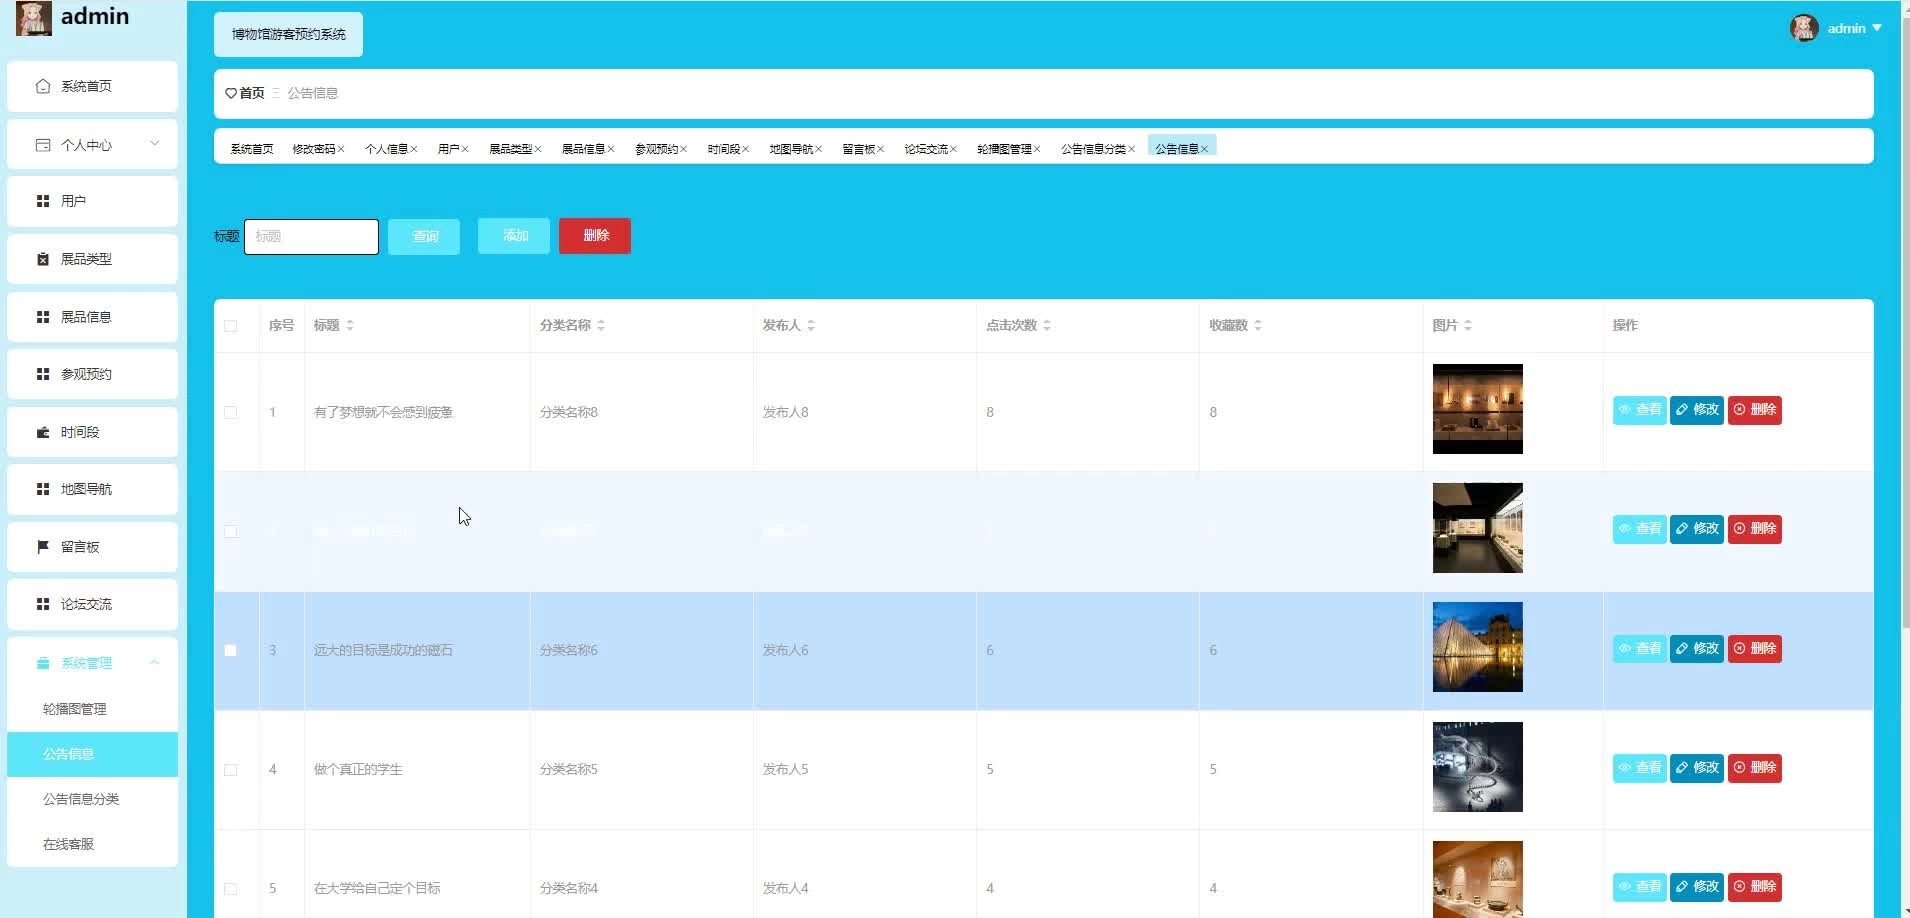
Task: Check the checkbox for row 4
Action: pyautogui.click(x=231, y=769)
